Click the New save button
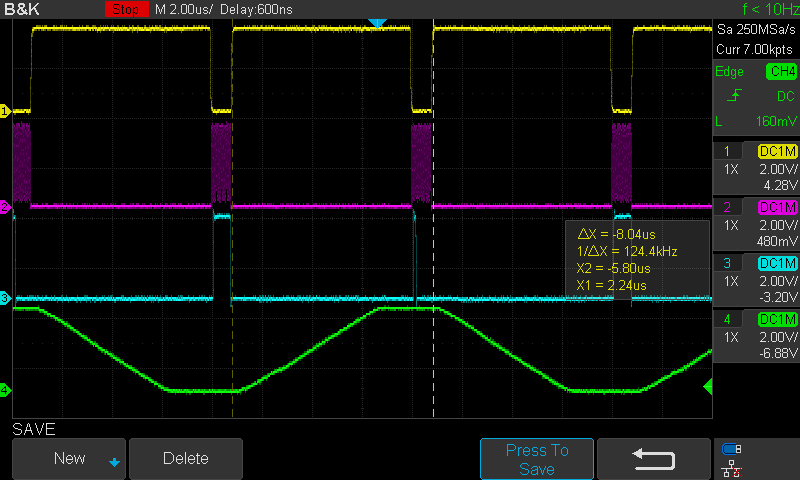The height and width of the screenshot is (480, 800). click(x=69, y=458)
